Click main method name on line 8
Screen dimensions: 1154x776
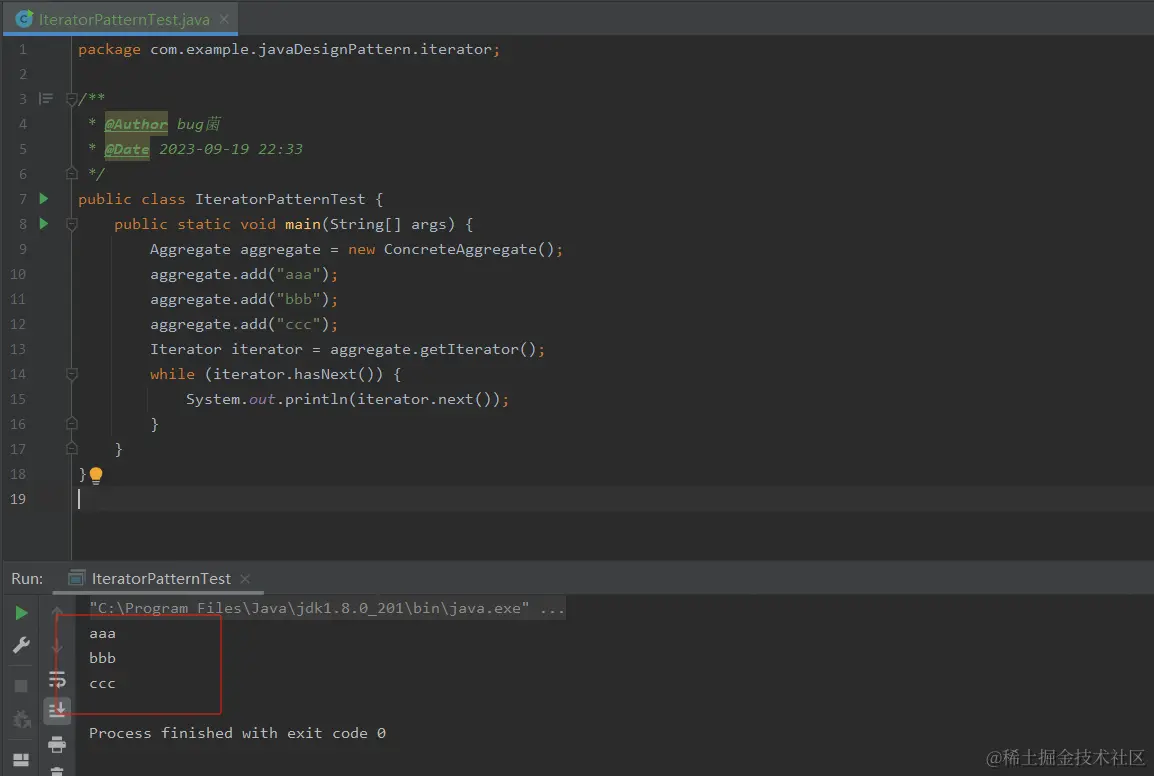pos(302,224)
